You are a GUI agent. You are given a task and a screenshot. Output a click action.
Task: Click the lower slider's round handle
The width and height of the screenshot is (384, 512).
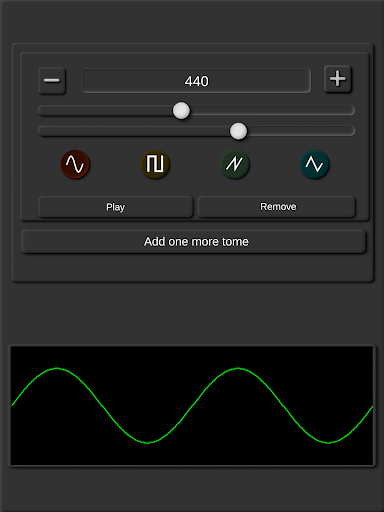pyautogui.click(x=238, y=131)
